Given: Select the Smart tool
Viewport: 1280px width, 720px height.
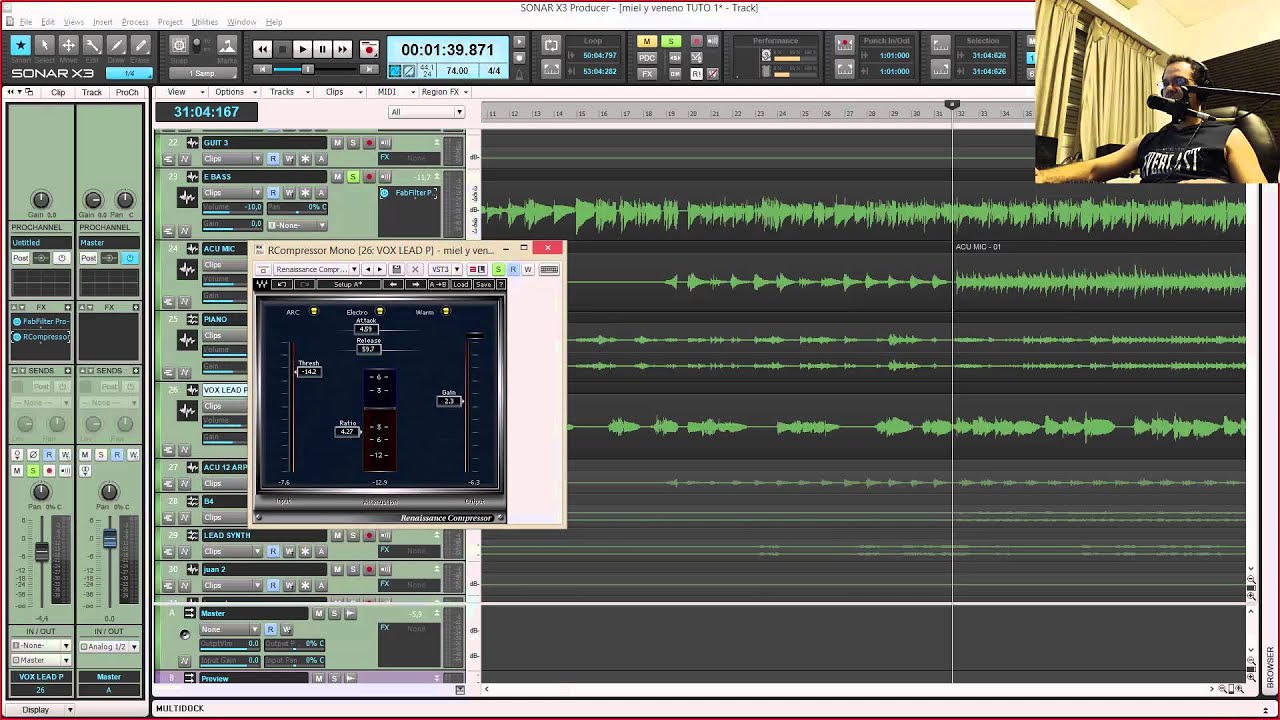Looking at the screenshot, I should (x=20, y=45).
